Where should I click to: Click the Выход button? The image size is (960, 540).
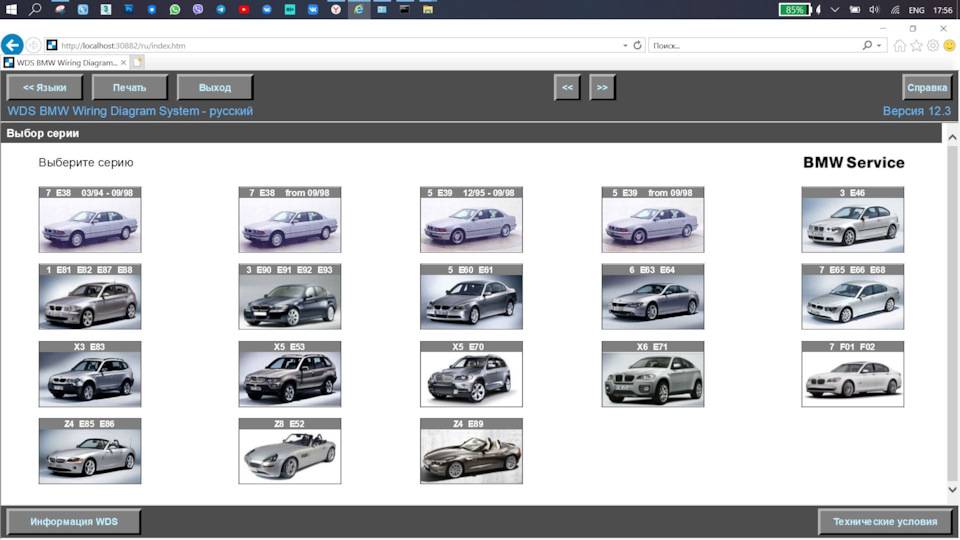tap(215, 88)
